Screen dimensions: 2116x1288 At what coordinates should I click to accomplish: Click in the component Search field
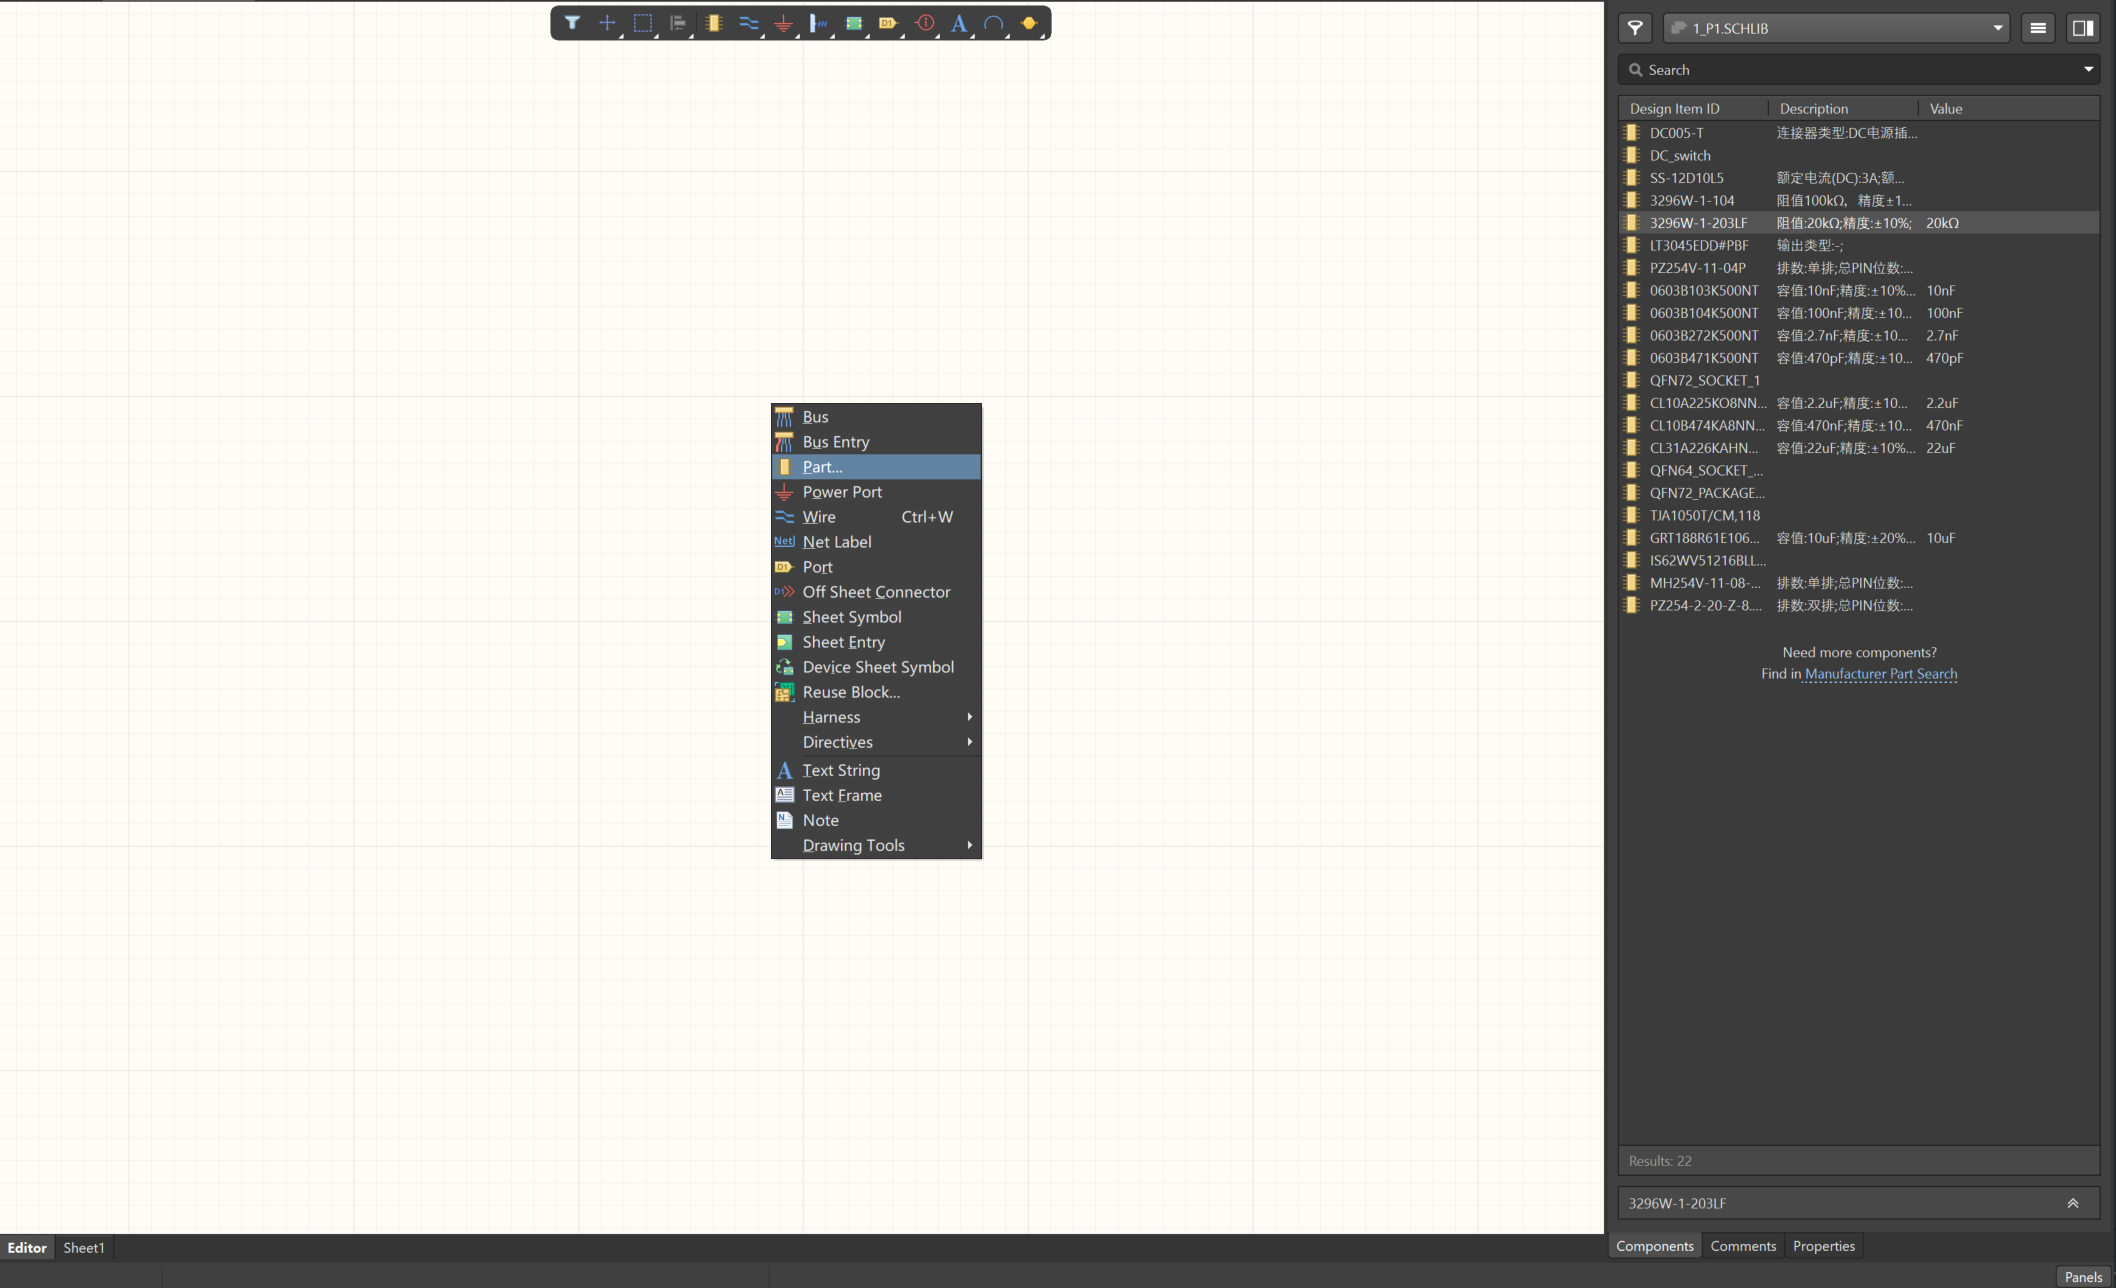point(1850,69)
